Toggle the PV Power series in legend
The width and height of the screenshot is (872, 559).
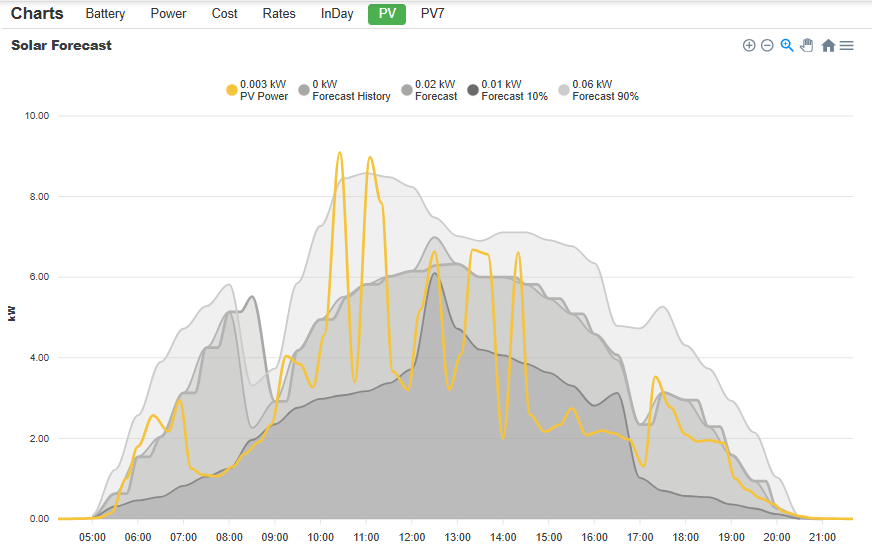click(x=257, y=90)
